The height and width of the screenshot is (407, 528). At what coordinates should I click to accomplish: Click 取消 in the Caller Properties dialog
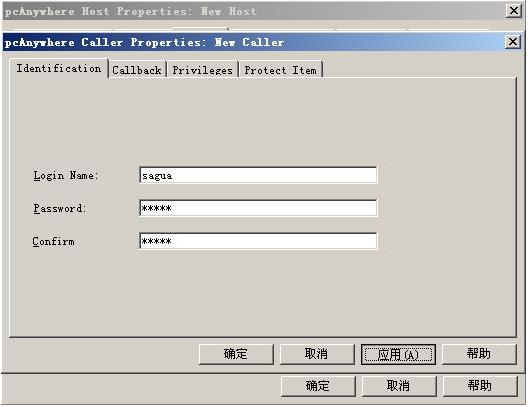coord(317,354)
